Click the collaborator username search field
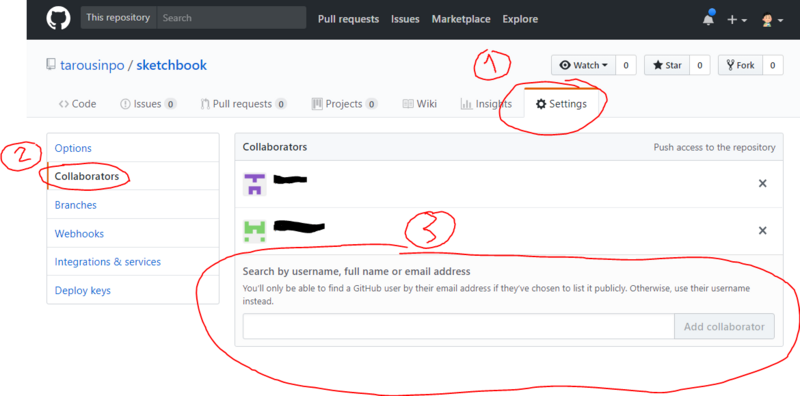800x396 pixels. click(x=459, y=327)
